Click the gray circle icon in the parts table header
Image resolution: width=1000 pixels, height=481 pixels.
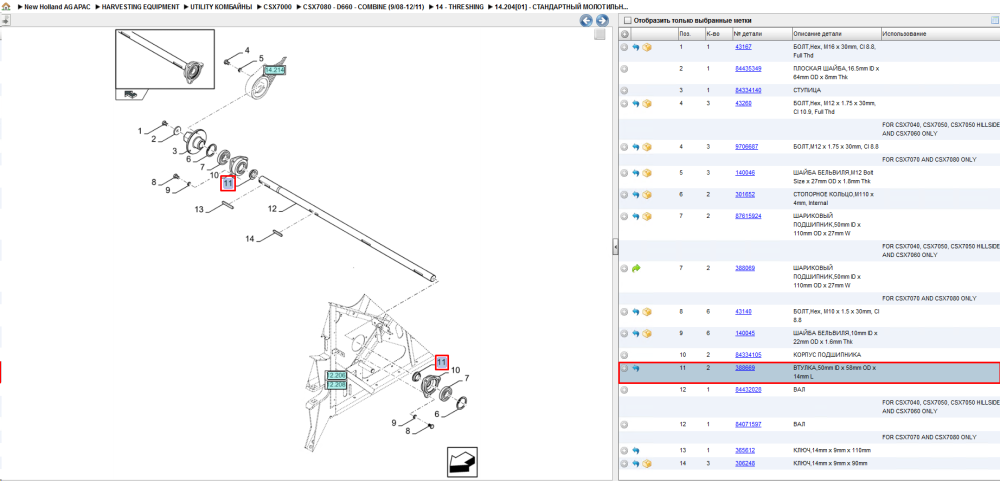[625, 34]
